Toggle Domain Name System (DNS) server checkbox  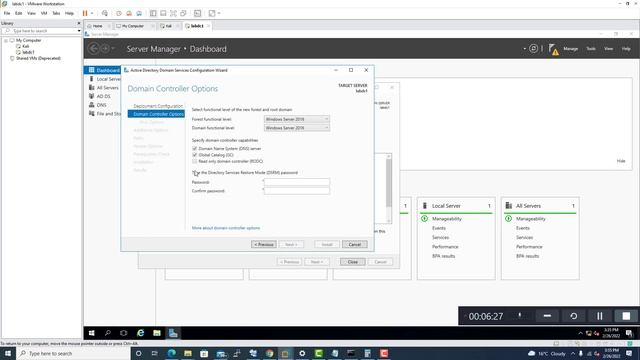coord(195,149)
